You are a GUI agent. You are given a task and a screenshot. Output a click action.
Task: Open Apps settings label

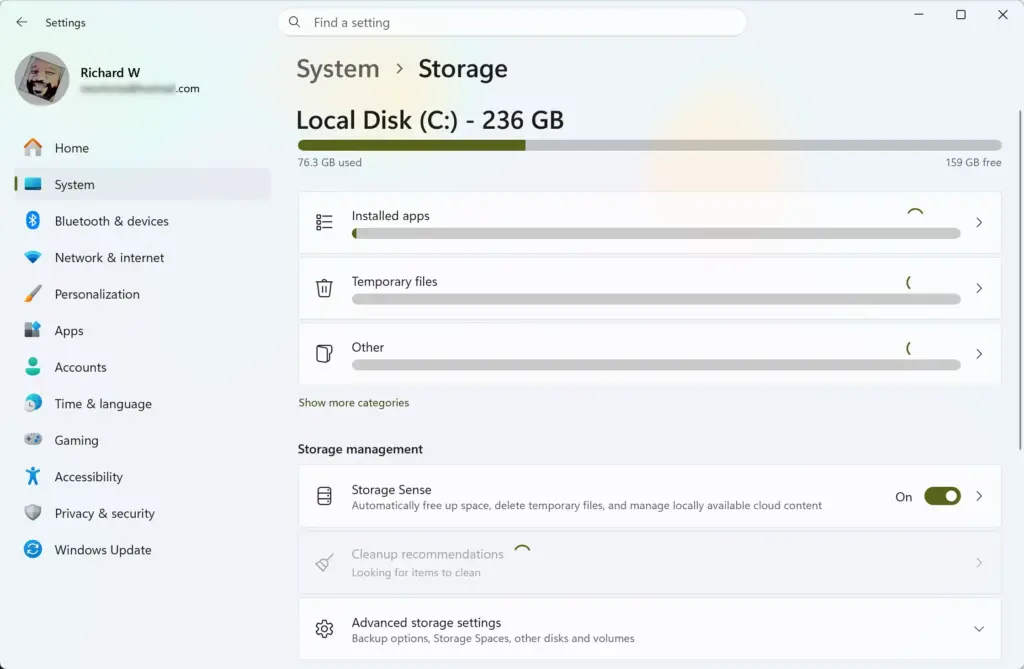(69, 331)
